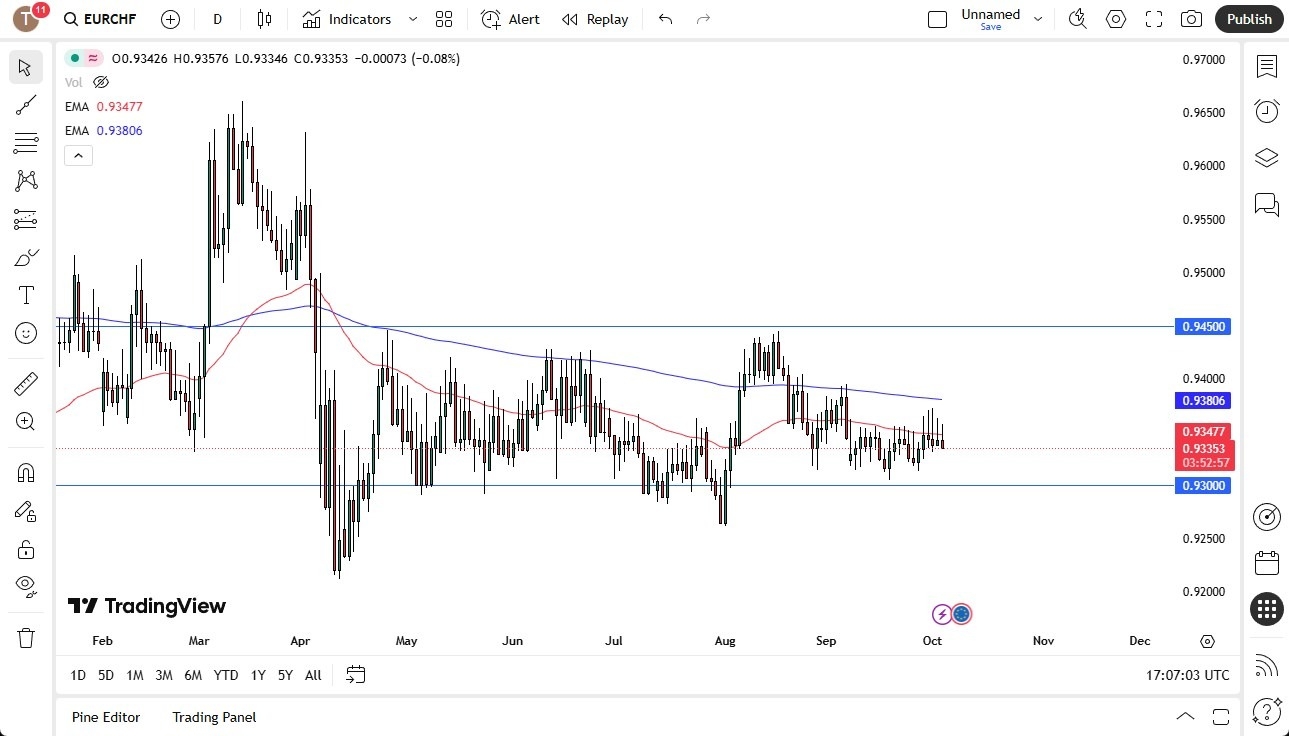1289x736 pixels.
Task: Select the Brush drawing tool
Action: coord(26,256)
